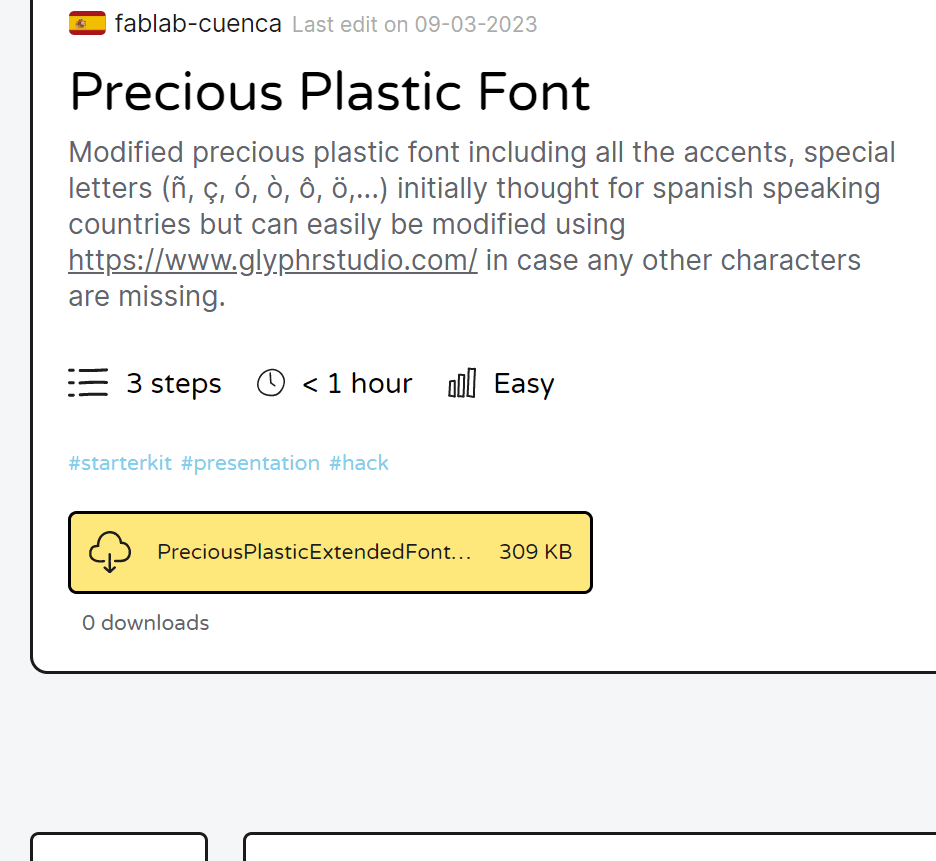Download the PreciousPlasticExtendedFont file

pyautogui.click(x=330, y=552)
